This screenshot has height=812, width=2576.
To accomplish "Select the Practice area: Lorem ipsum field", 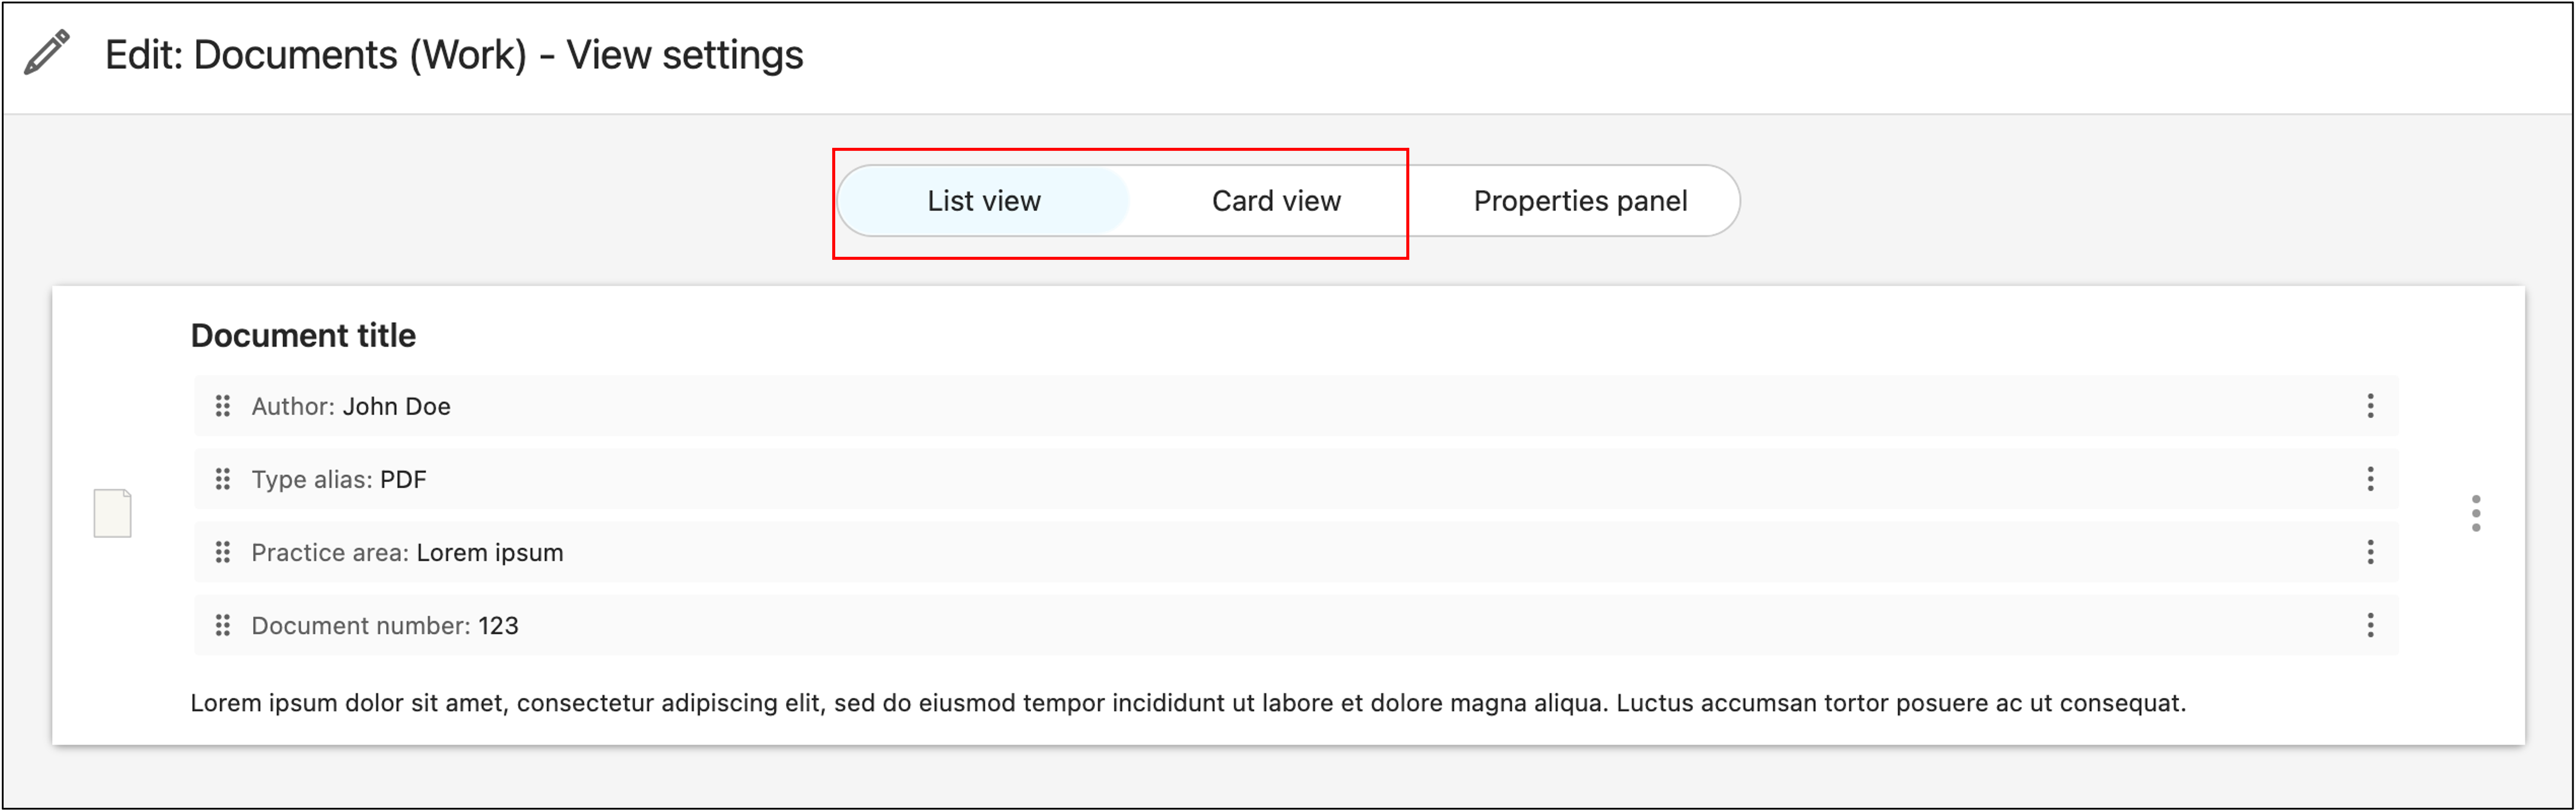I will 407,552.
